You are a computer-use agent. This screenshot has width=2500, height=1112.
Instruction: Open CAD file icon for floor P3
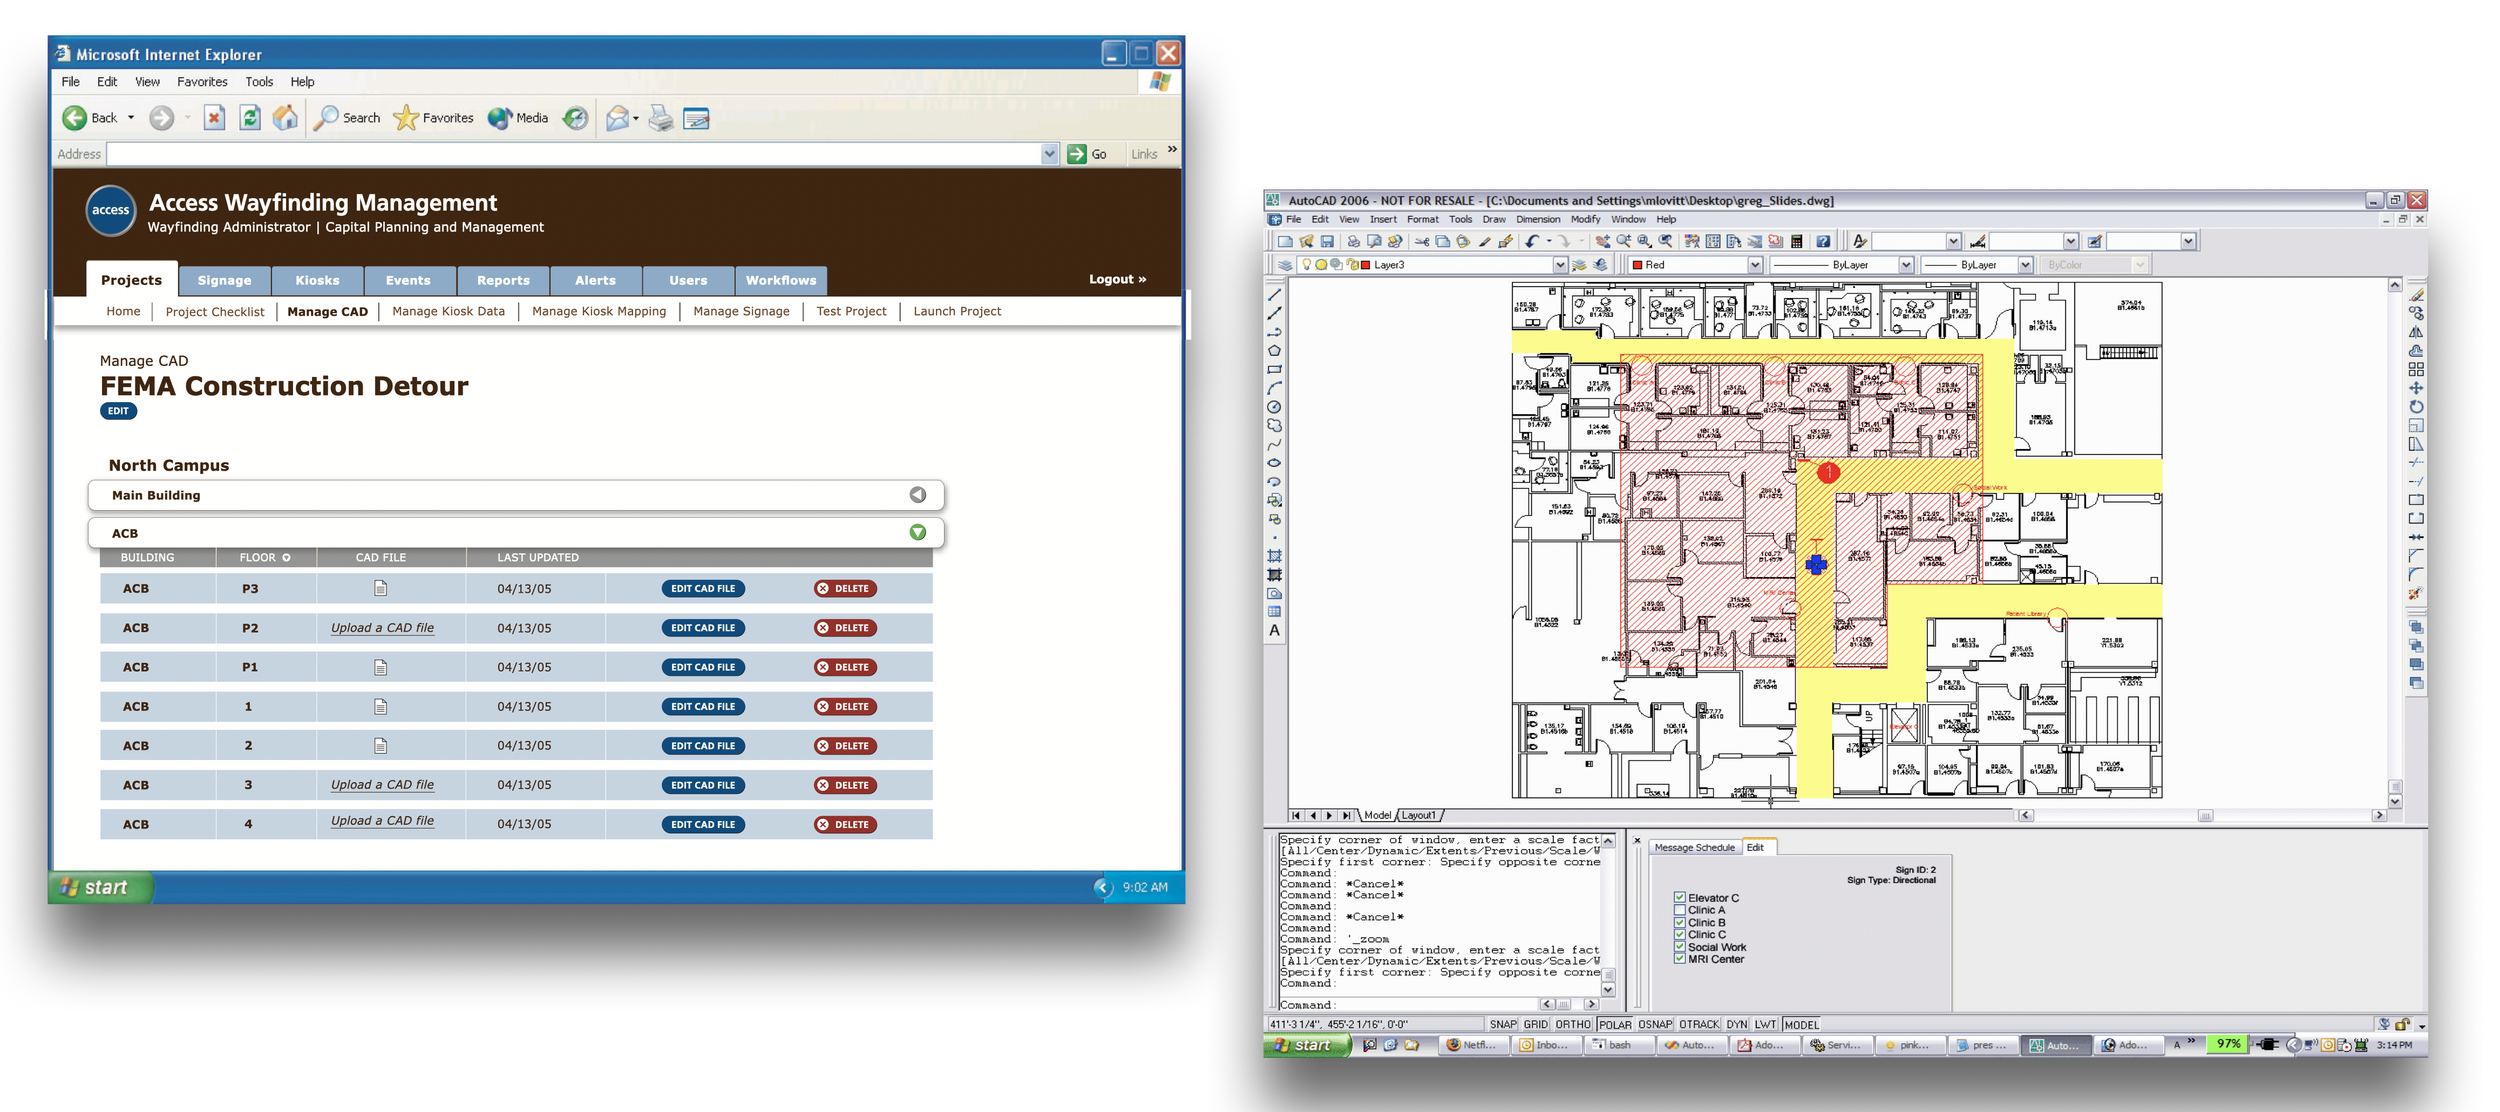[381, 589]
